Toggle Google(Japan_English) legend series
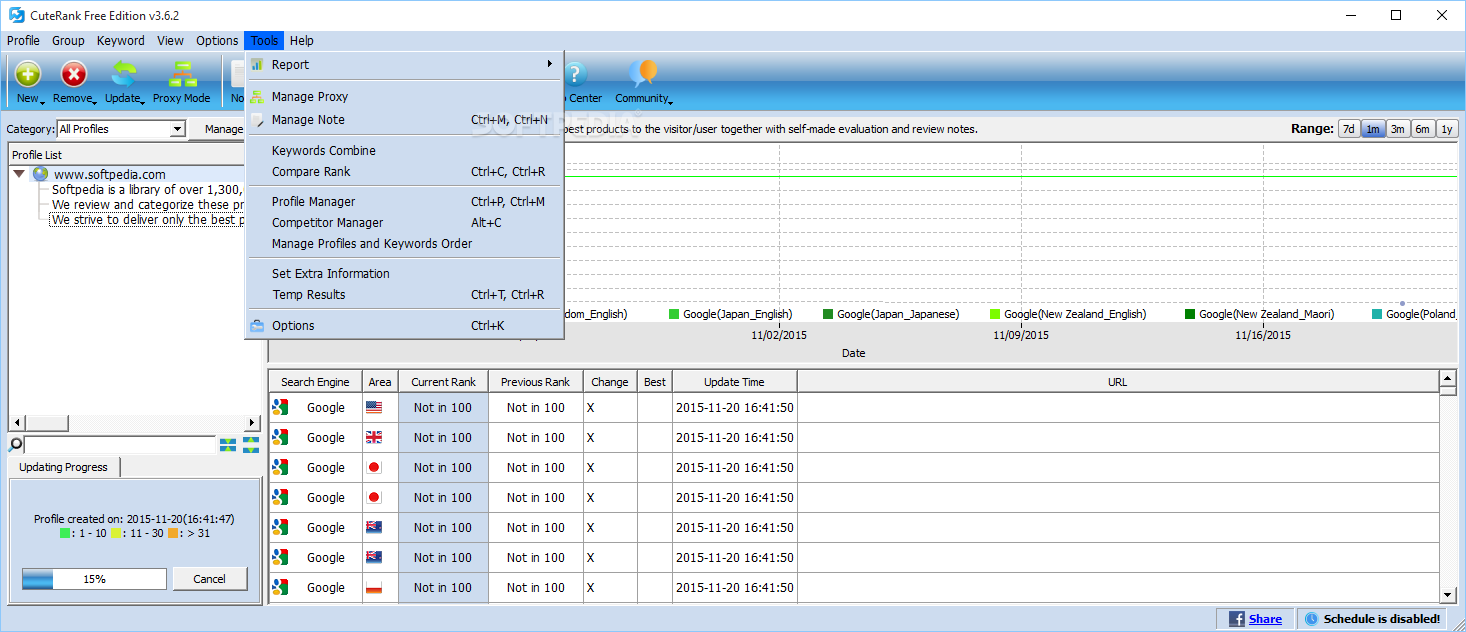 [730, 314]
